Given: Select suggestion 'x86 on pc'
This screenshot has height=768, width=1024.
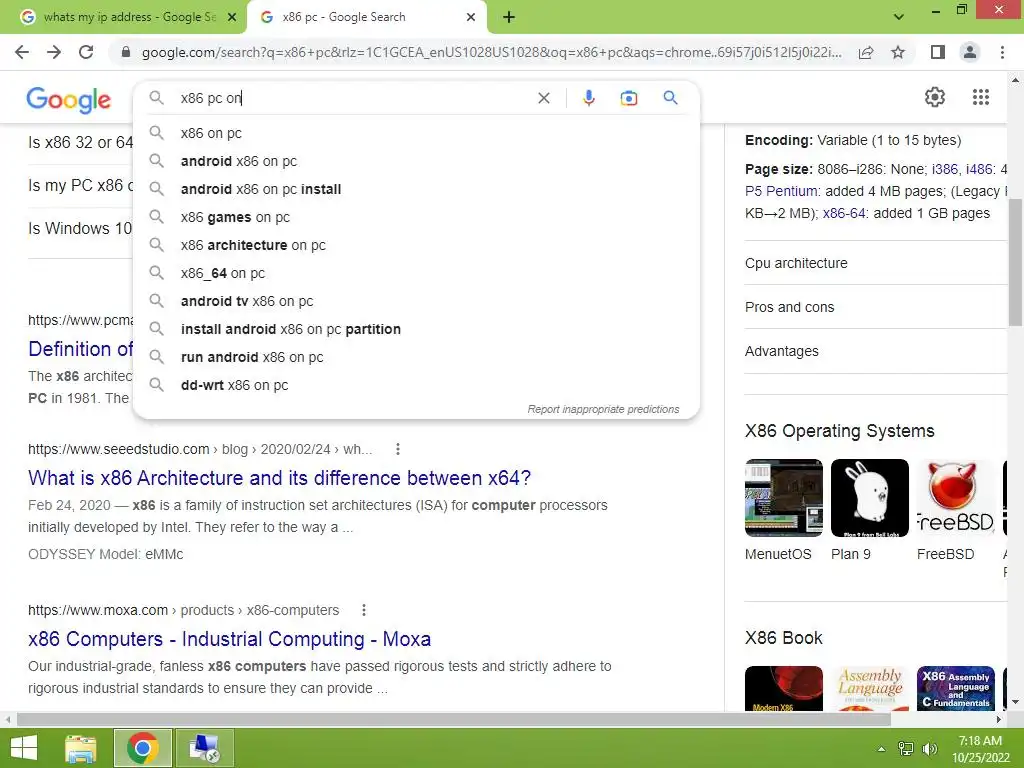Looking at the screenshot, I should [416, 133].
